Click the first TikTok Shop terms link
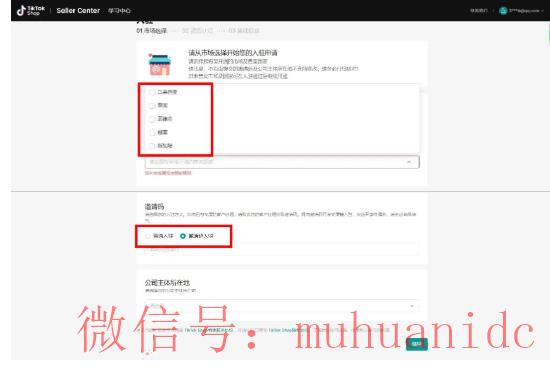The height and width of the screenshot is (369, 550). (x=209, y=330)
